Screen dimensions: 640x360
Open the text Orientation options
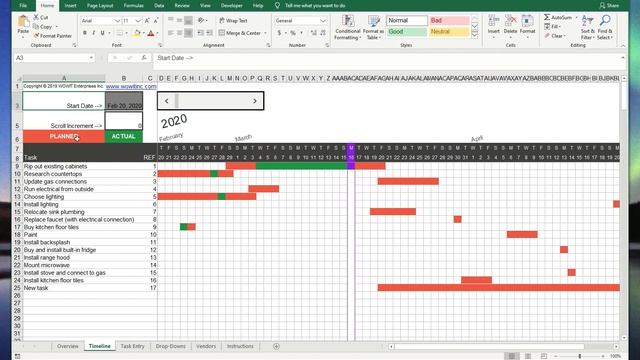click(x=202, y=20)
